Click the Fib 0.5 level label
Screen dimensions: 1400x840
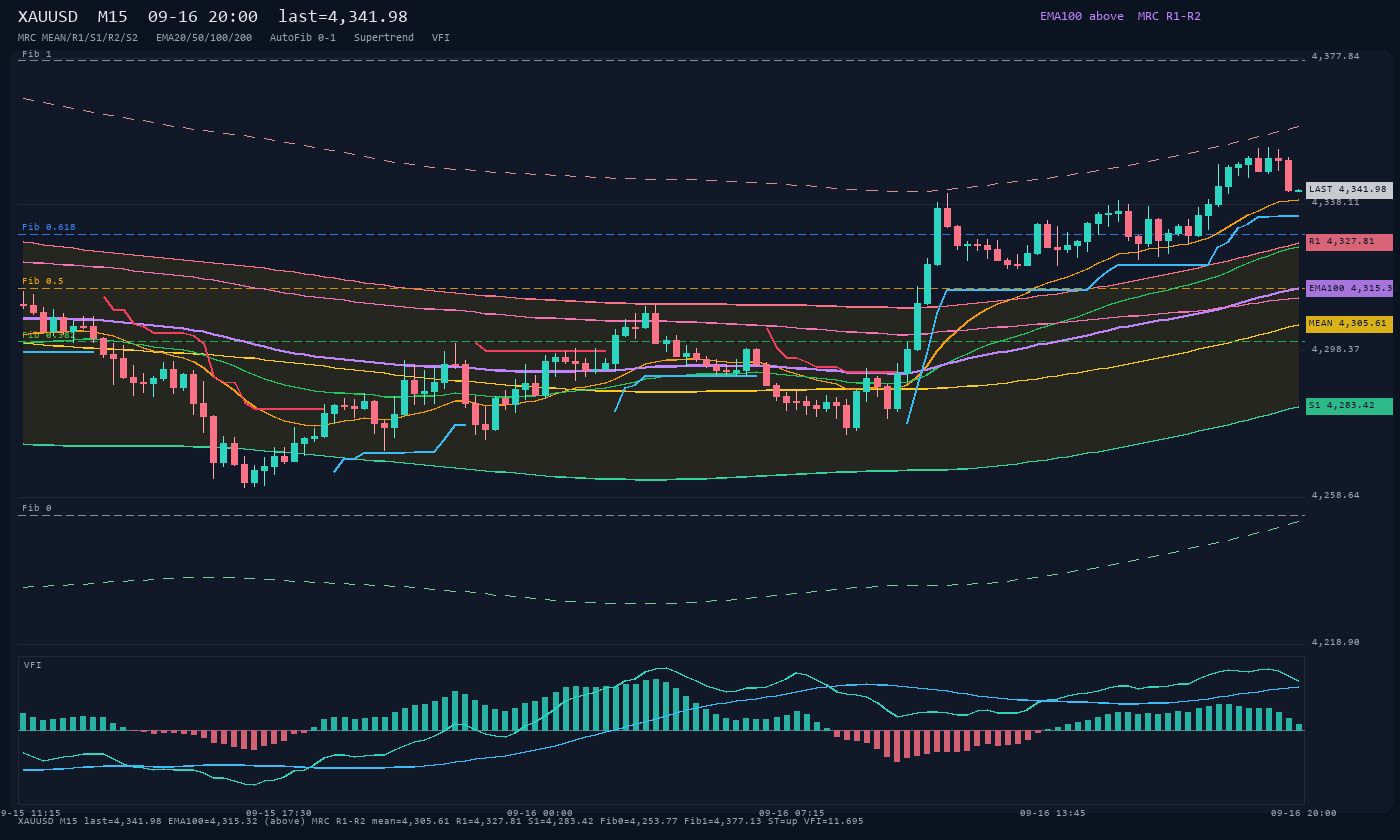pos(43,281)
